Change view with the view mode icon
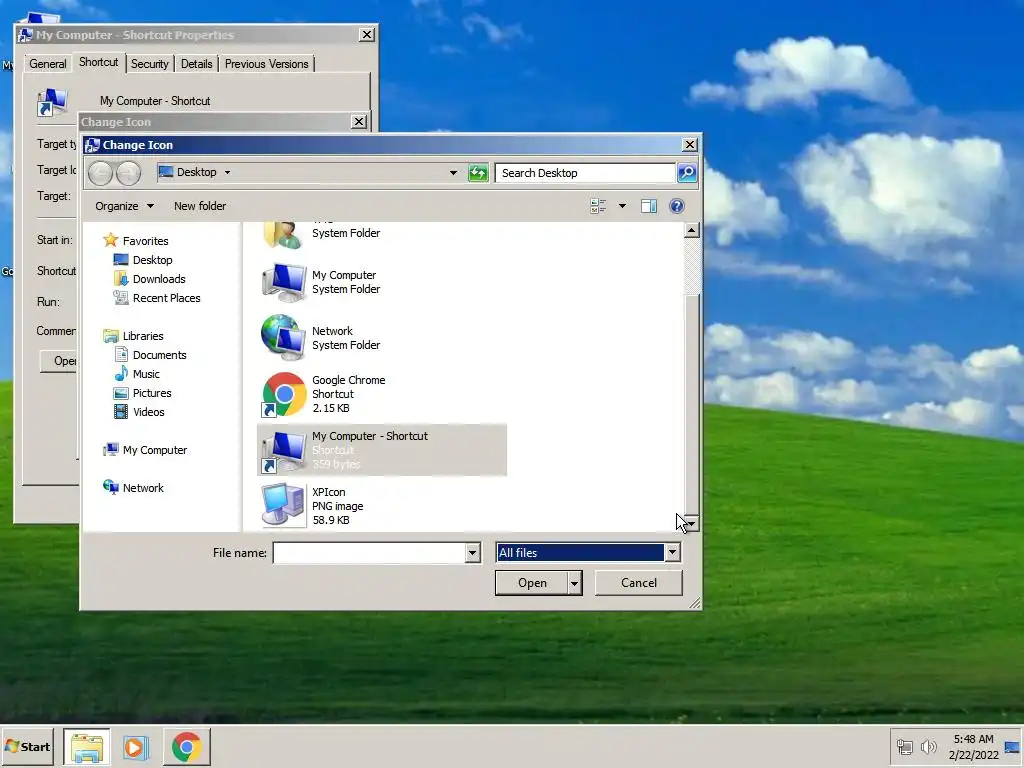Screen dimensions: 1024x768 point(598,206)
